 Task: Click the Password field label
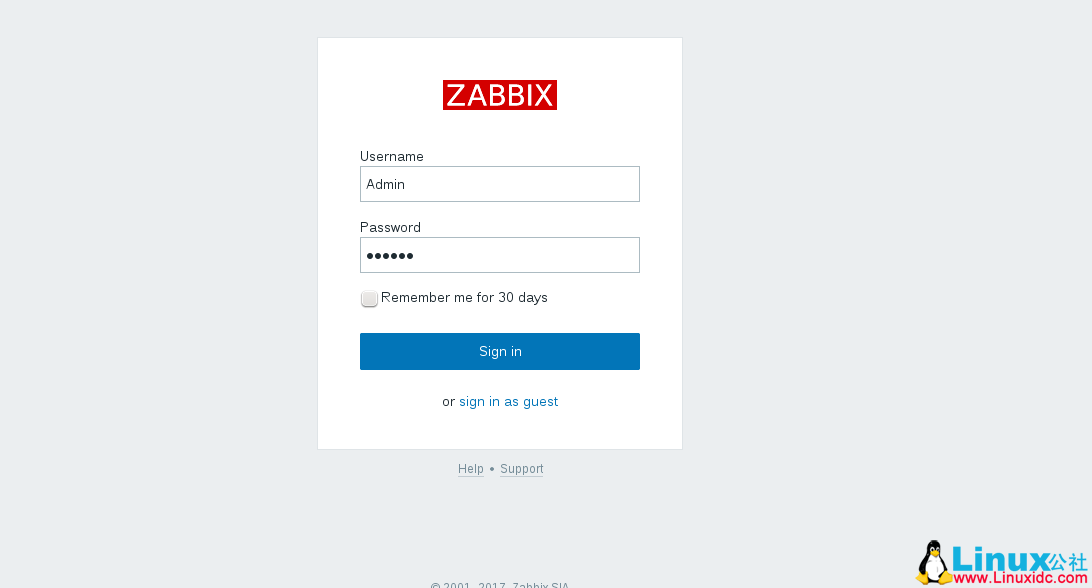[x=390, y=227]
